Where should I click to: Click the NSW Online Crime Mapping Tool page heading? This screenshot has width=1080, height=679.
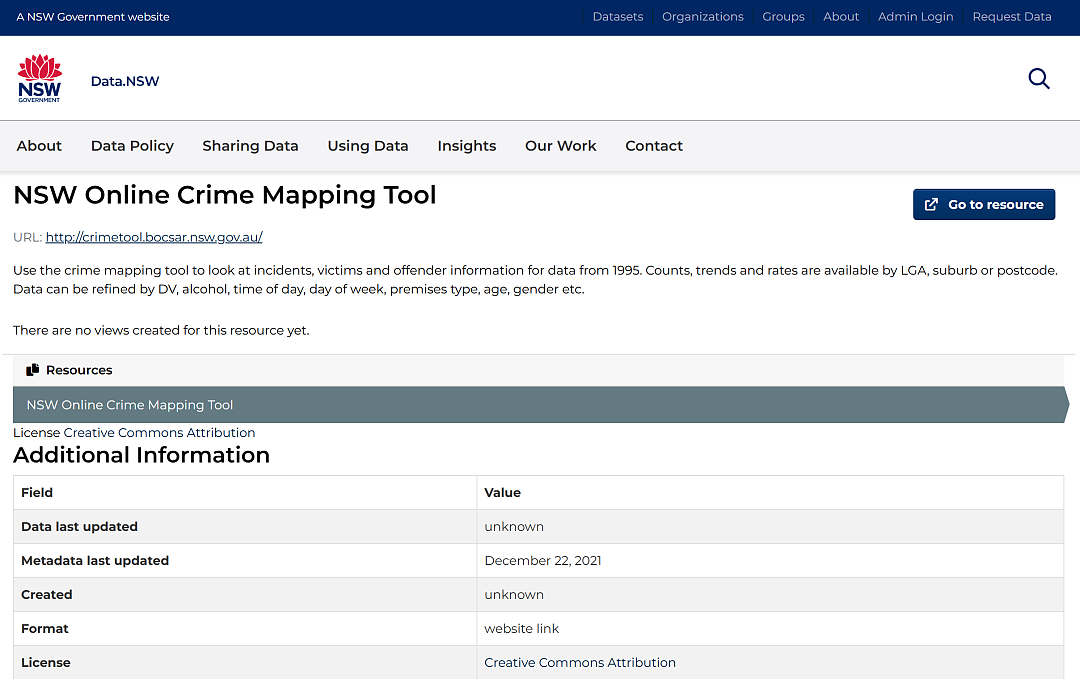225,195
